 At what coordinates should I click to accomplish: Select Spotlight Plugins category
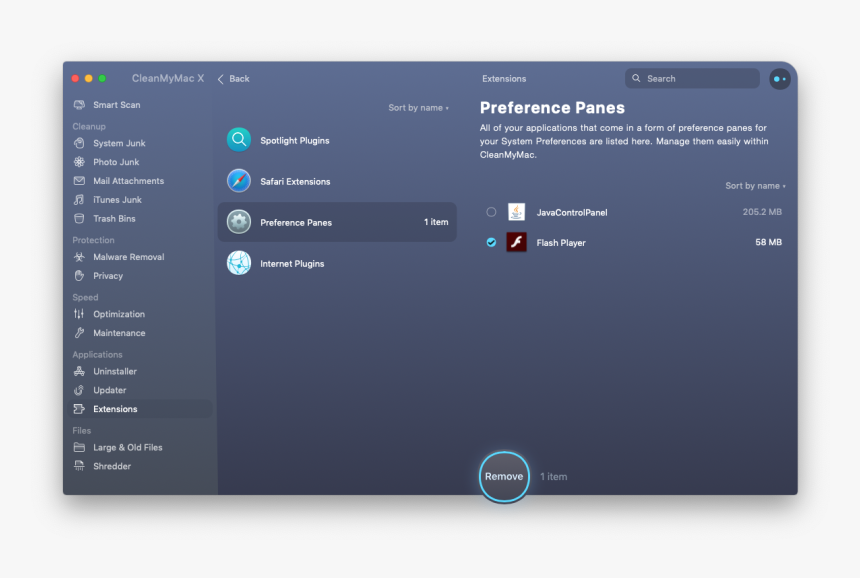pyautogui.click(x=337, y=140)
